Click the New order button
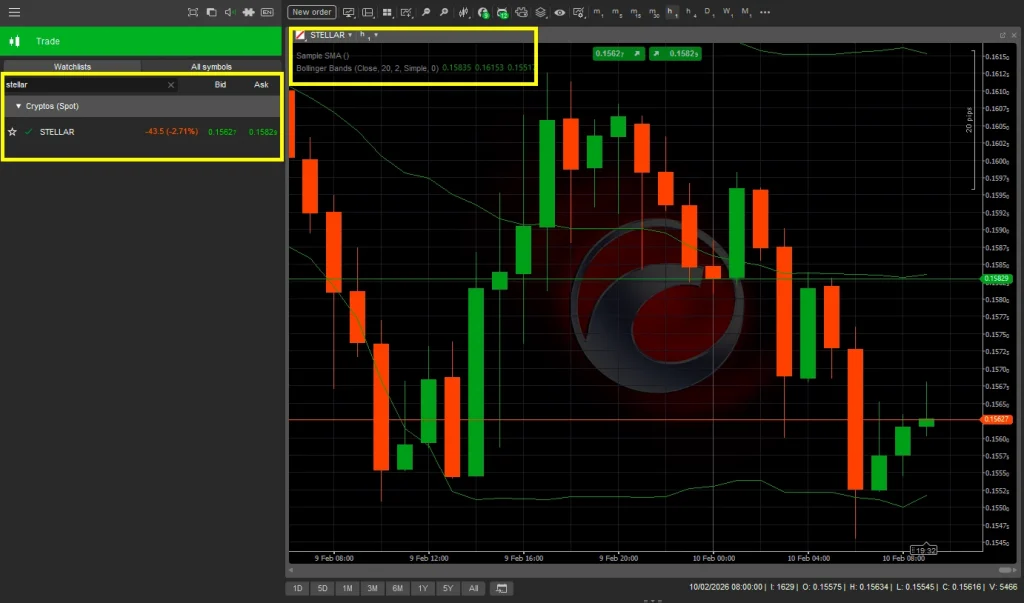The height and width of the screenshot is (603, 1024). 310,12
